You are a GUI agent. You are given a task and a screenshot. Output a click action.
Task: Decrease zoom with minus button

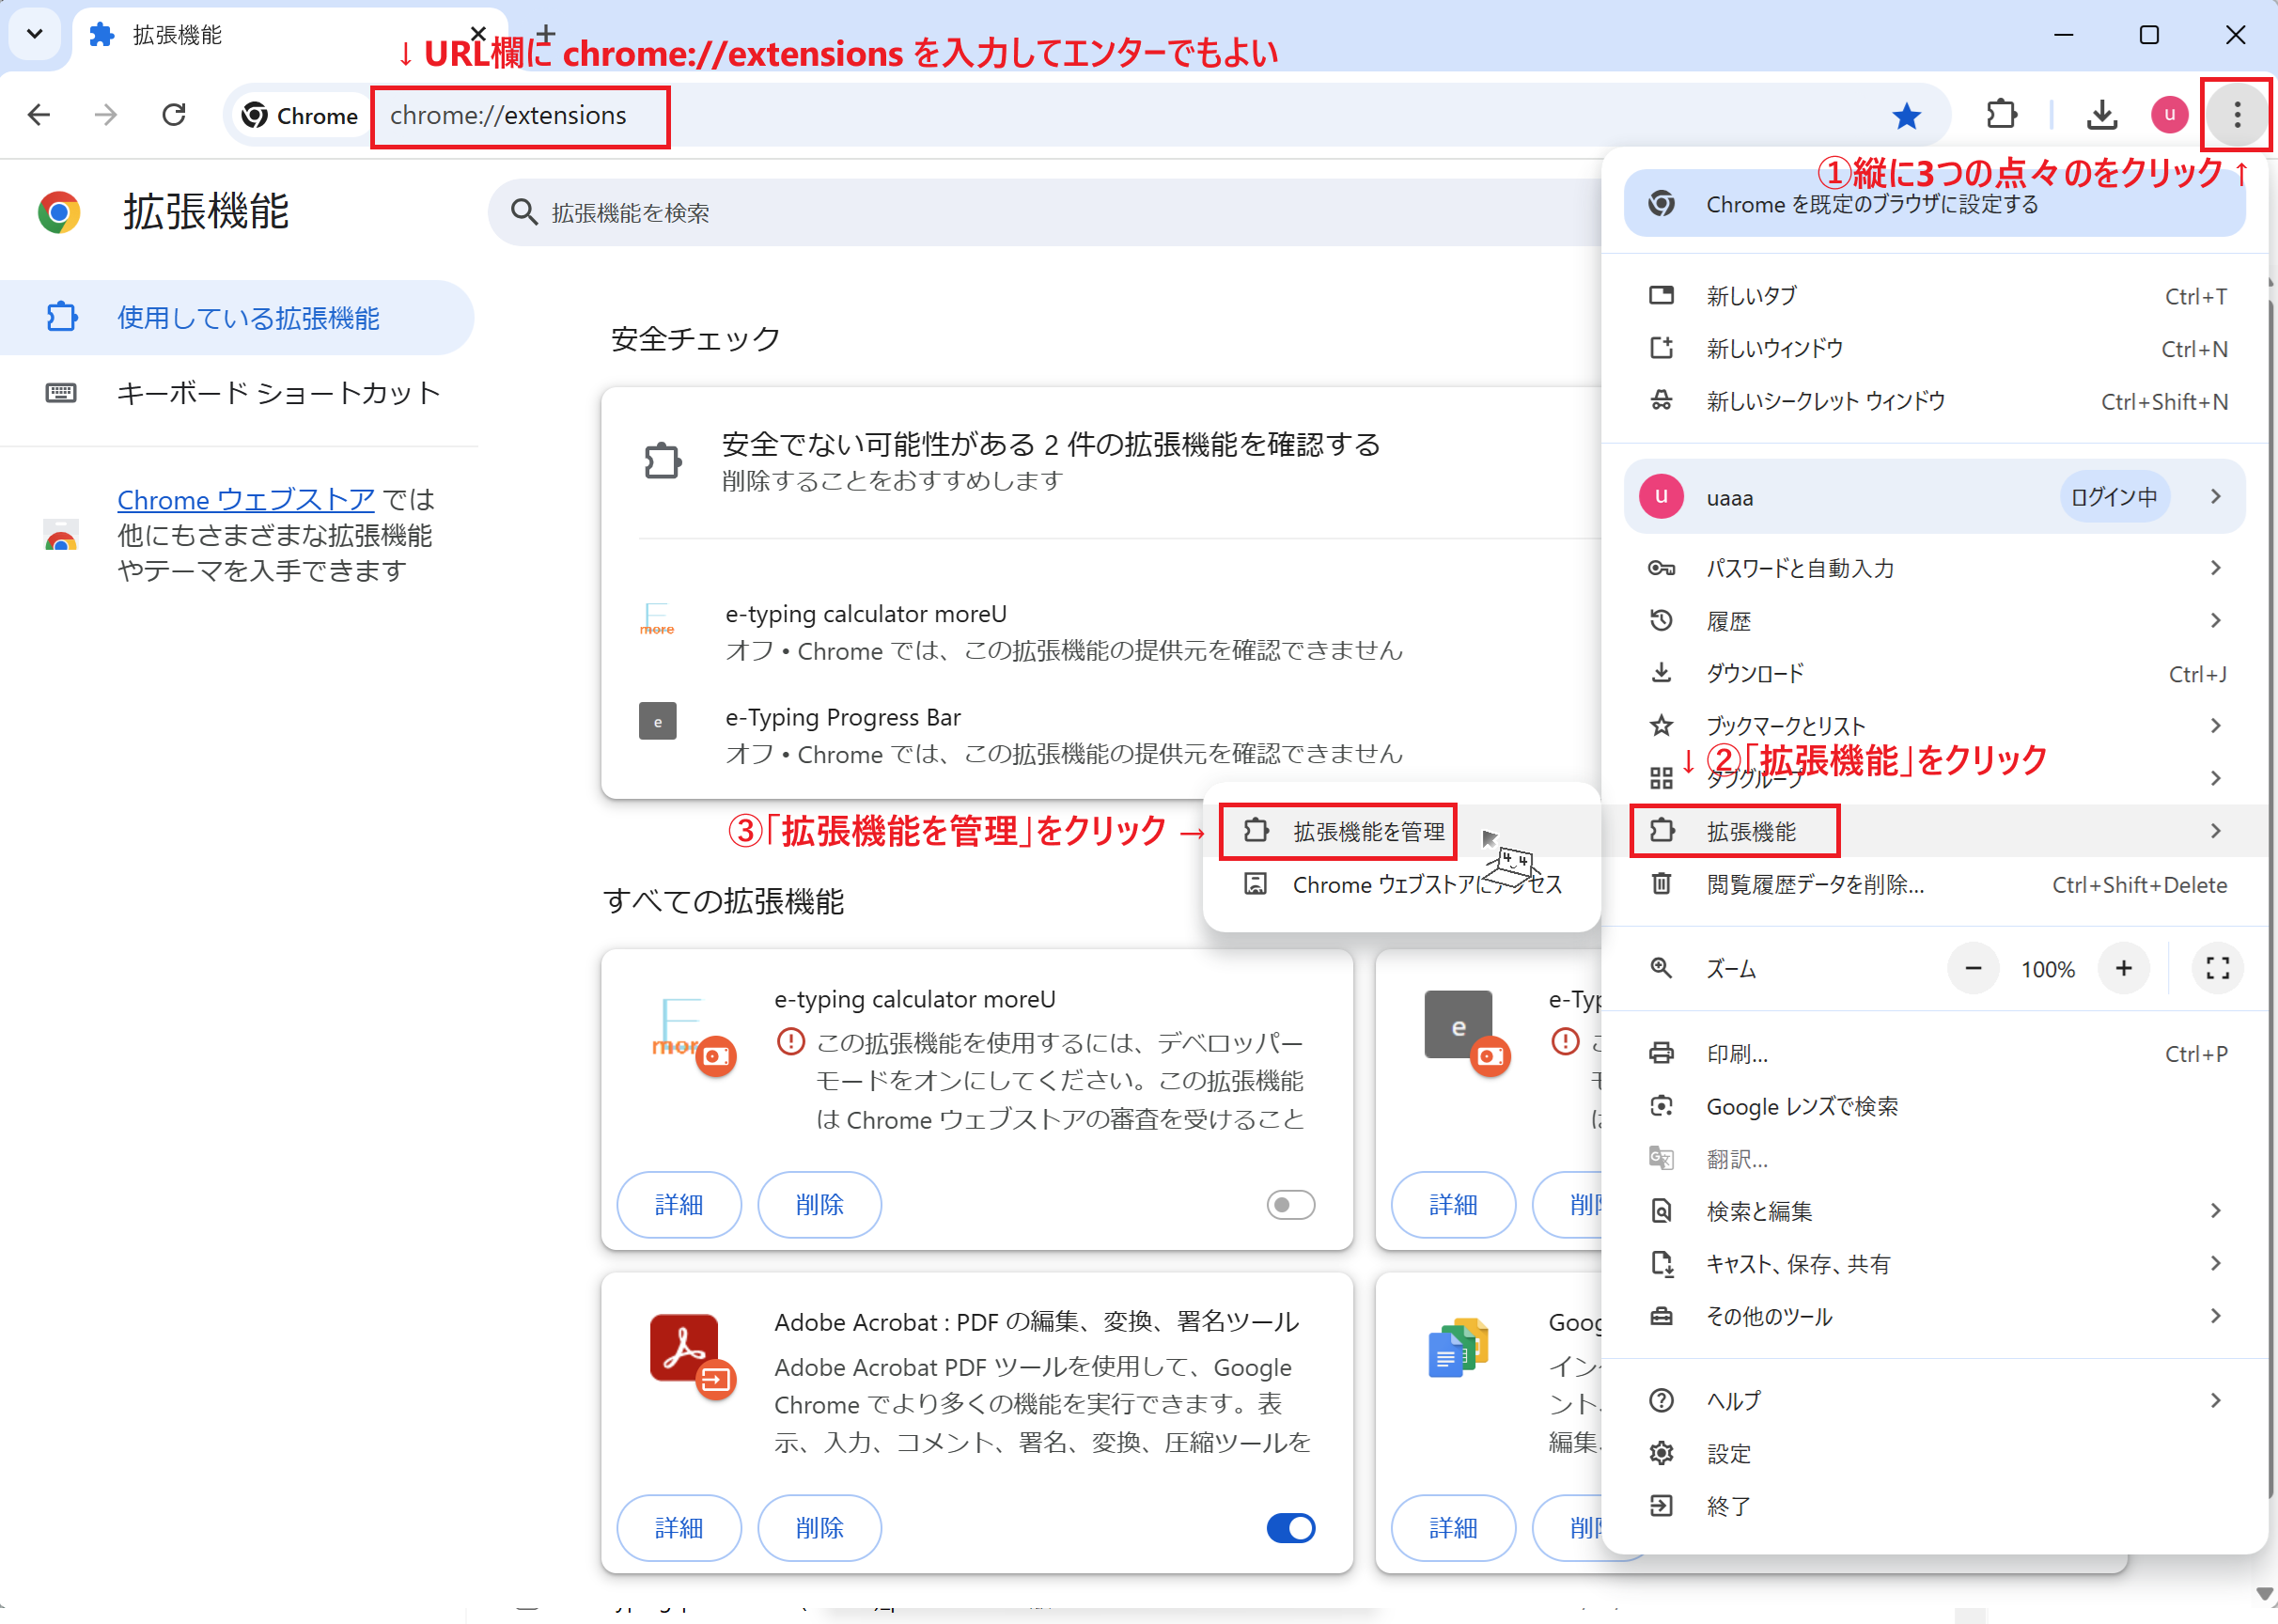(x=1972, y=968)
